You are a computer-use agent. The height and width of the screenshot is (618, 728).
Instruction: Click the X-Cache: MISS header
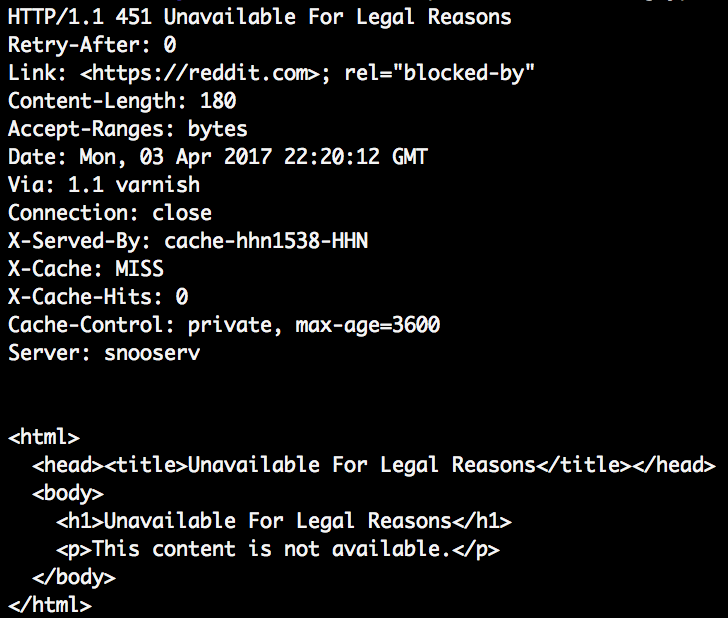pos(86,269)
